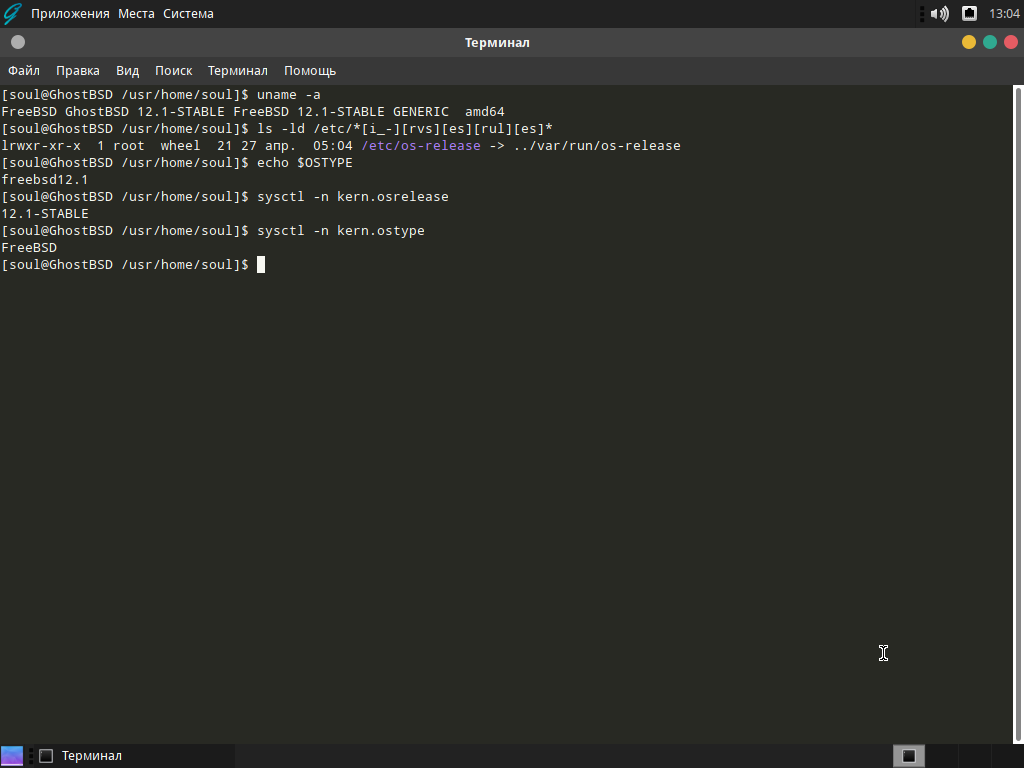The width and height of the screenshot is (1024, 768).
Task: Click the Терминал window title bar text
Action: click(x=497, y=42)
